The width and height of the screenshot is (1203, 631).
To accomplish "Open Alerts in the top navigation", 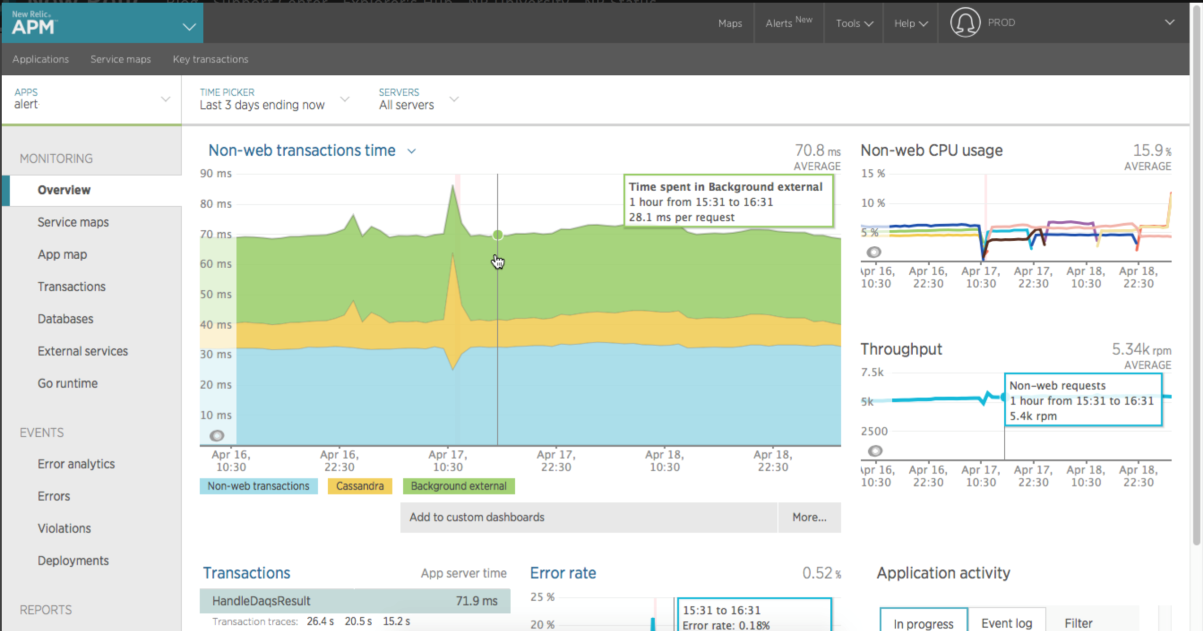I will pyautogui.click(x=789, y=23).
